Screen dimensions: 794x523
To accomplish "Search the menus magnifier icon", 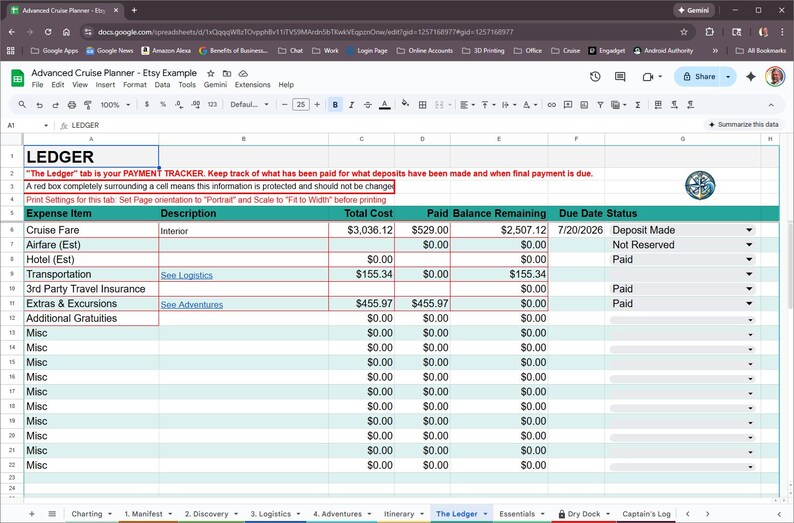I will [x=22, y=104].
